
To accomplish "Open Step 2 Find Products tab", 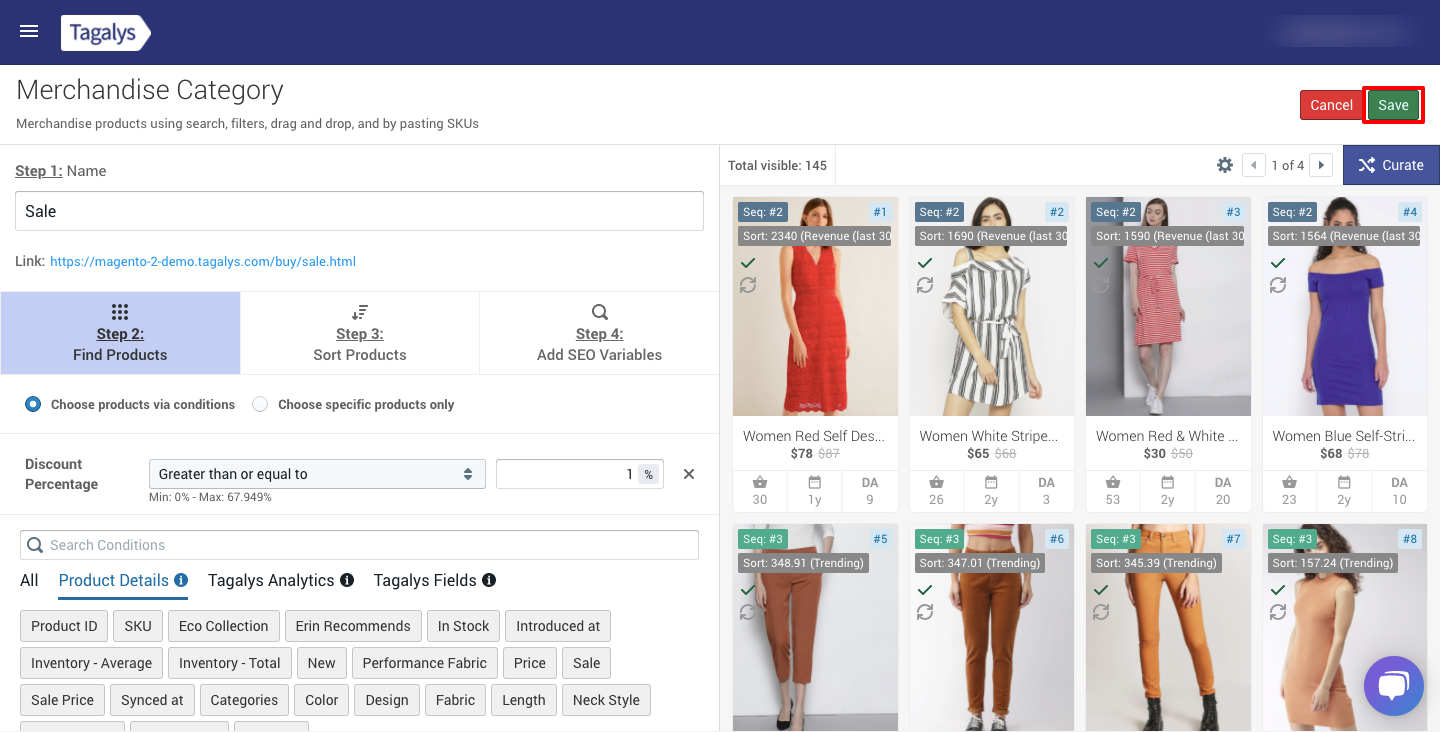I will tap(120, 333).
